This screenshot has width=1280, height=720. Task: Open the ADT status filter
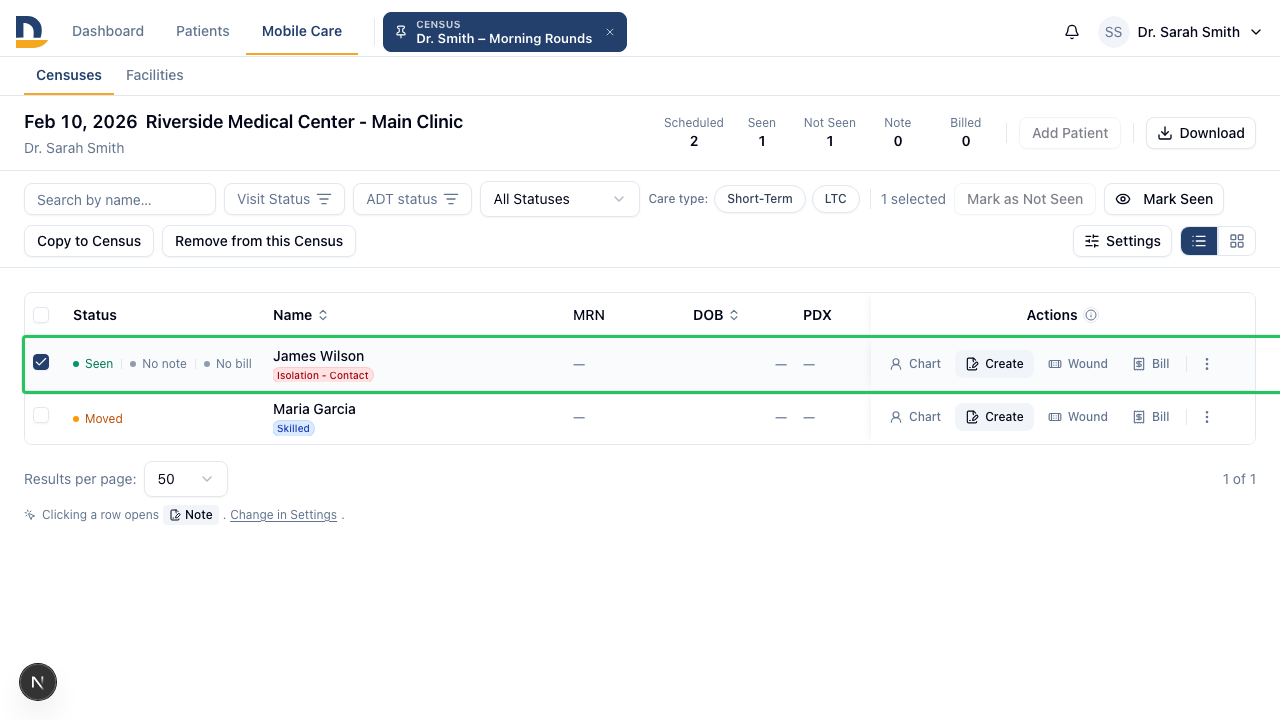pos(412,199)
